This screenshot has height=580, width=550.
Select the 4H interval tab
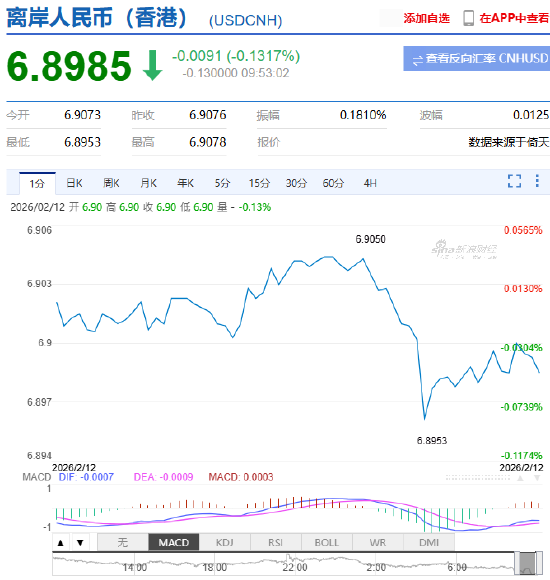coord(370,183)
